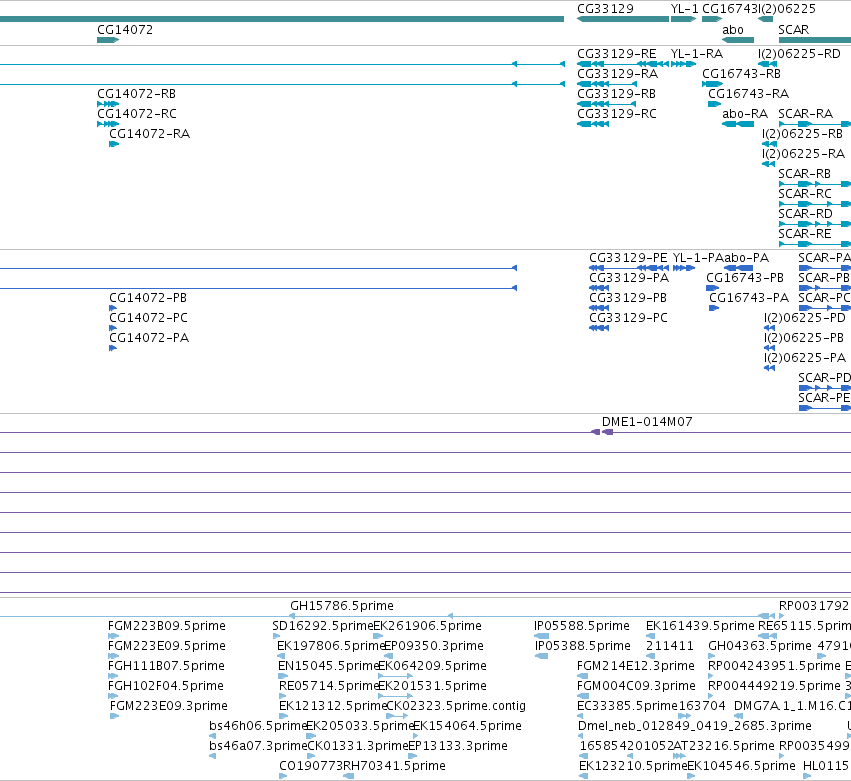Select protein CG14072-PC
This screenshot has height=781, width=851.
coord(113,328)
